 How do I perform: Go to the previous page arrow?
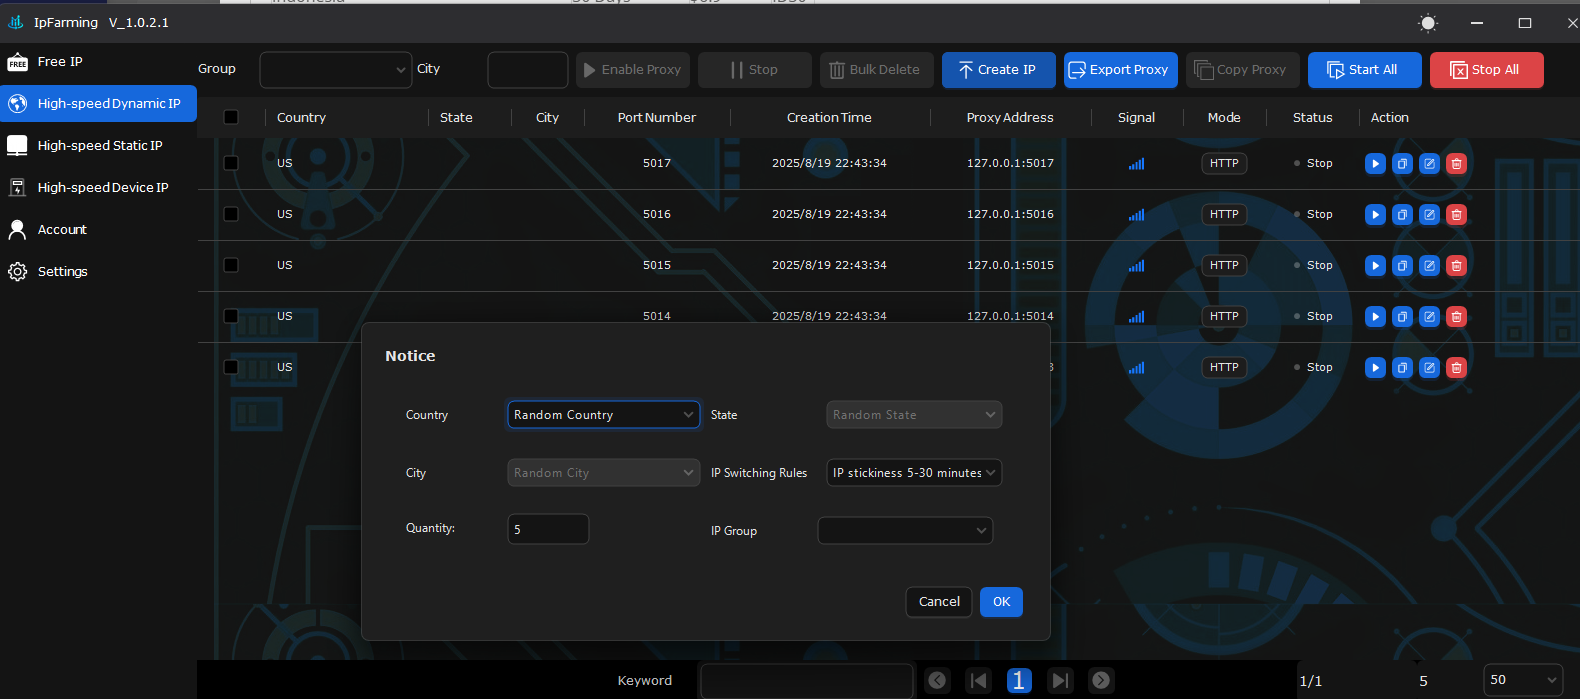[937, 680]
